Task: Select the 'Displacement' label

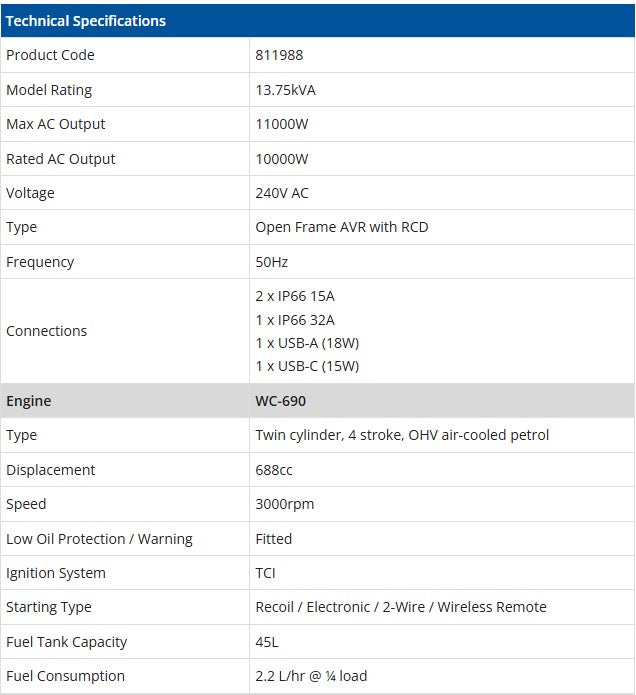Action: click(x=51, y=470)
